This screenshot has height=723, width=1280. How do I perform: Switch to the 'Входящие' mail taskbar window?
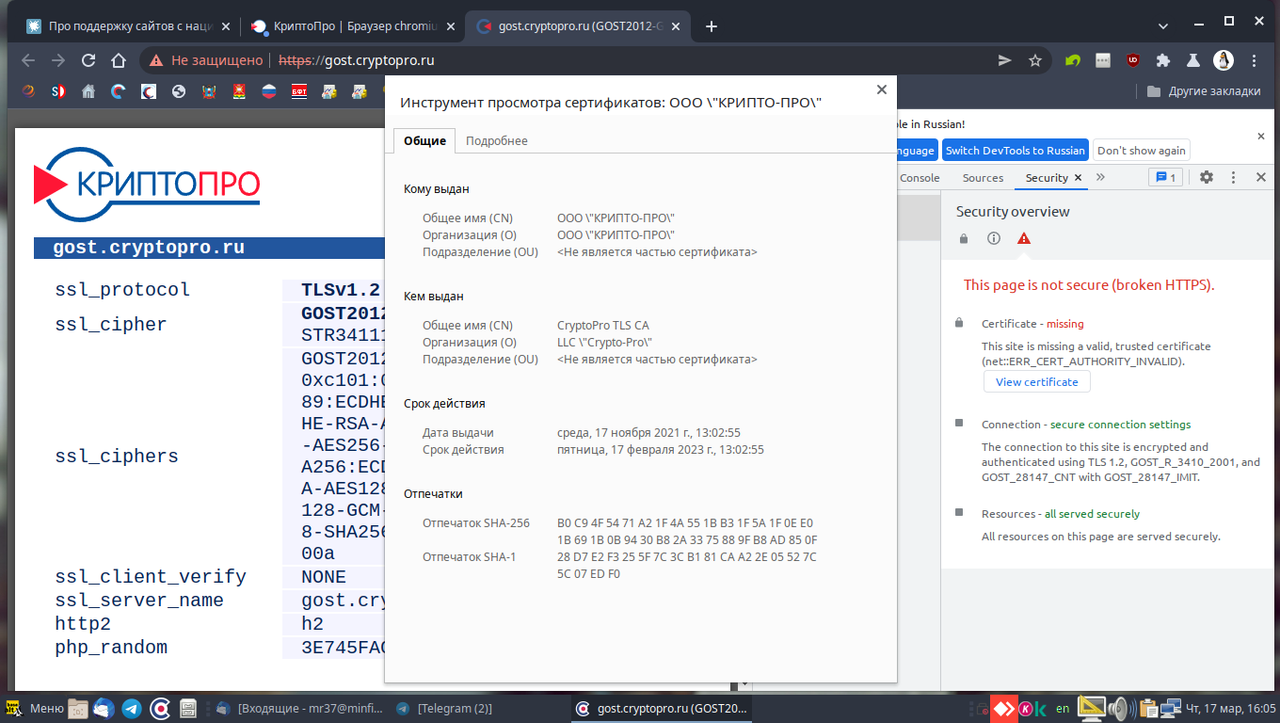(x=299, y=709)
